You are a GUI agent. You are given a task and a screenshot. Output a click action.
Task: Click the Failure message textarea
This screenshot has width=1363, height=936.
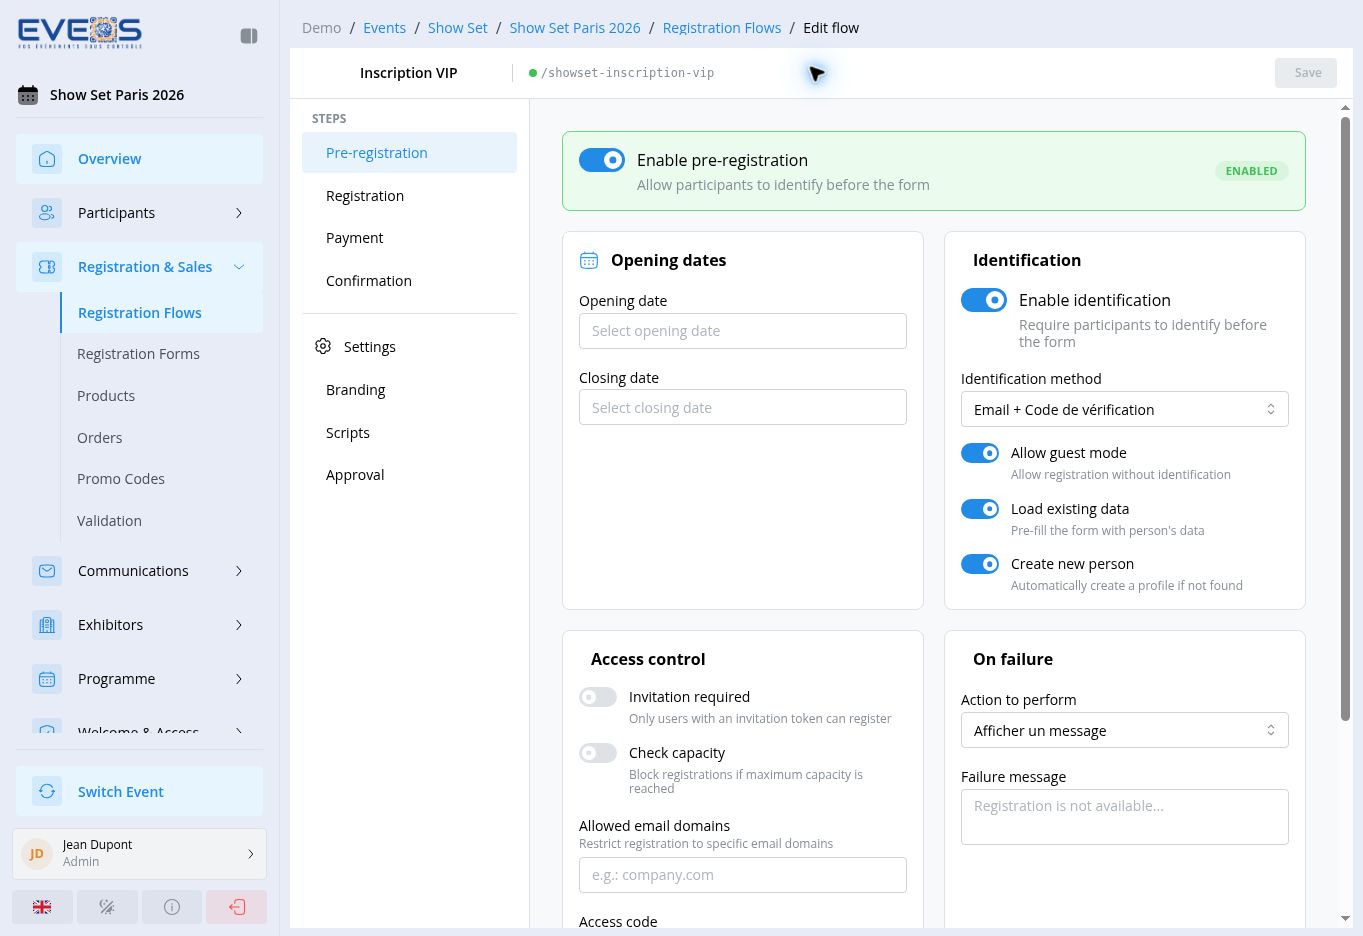1124,817
